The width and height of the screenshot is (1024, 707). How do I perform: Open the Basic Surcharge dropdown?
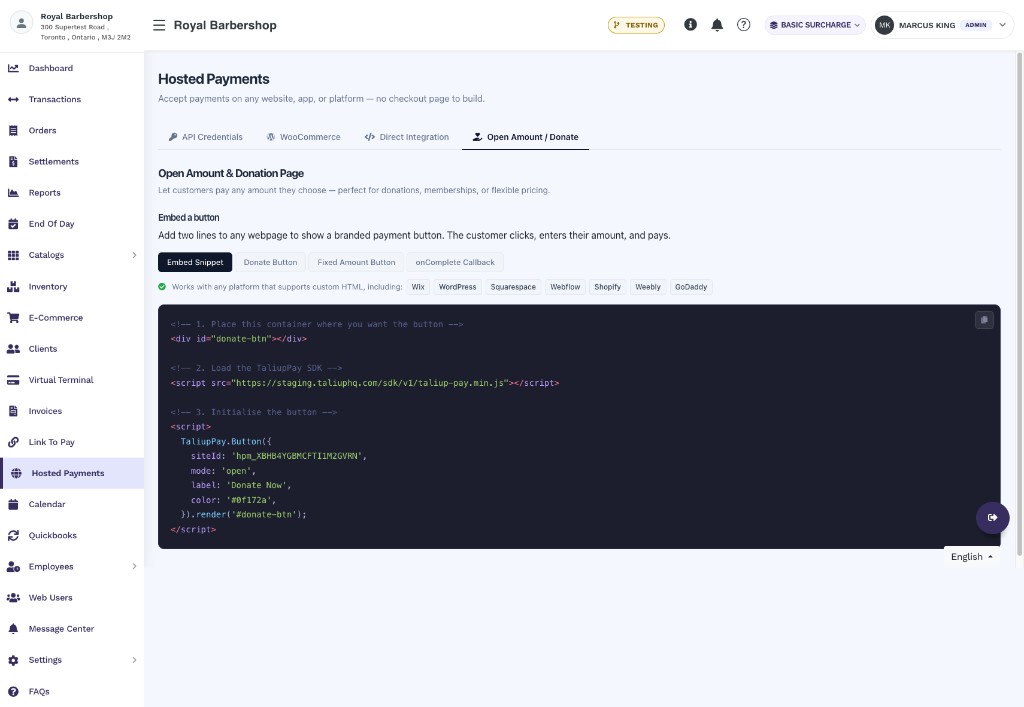tap(815, 25)
